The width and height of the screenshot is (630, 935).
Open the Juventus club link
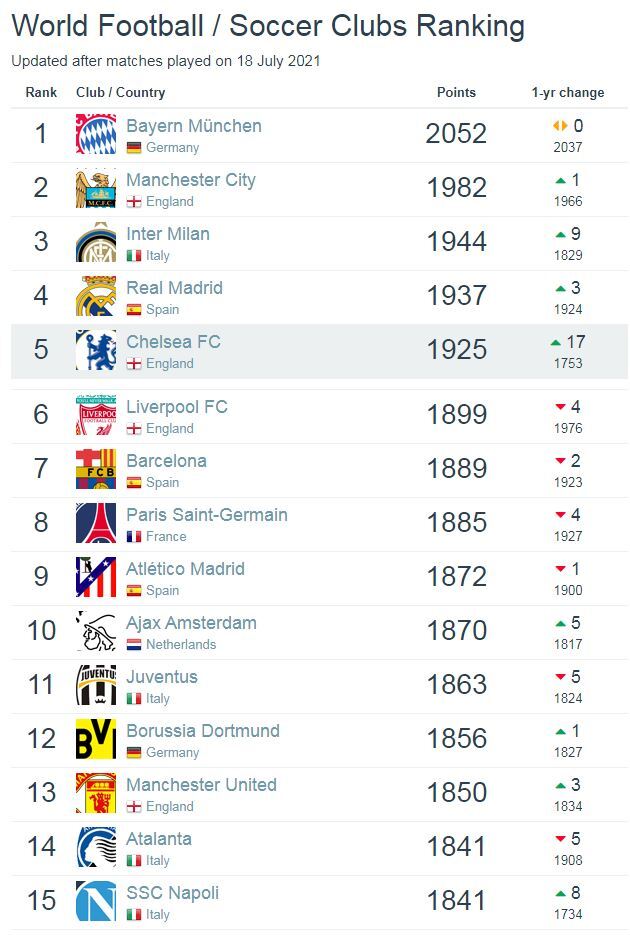(x=162, y=677)
